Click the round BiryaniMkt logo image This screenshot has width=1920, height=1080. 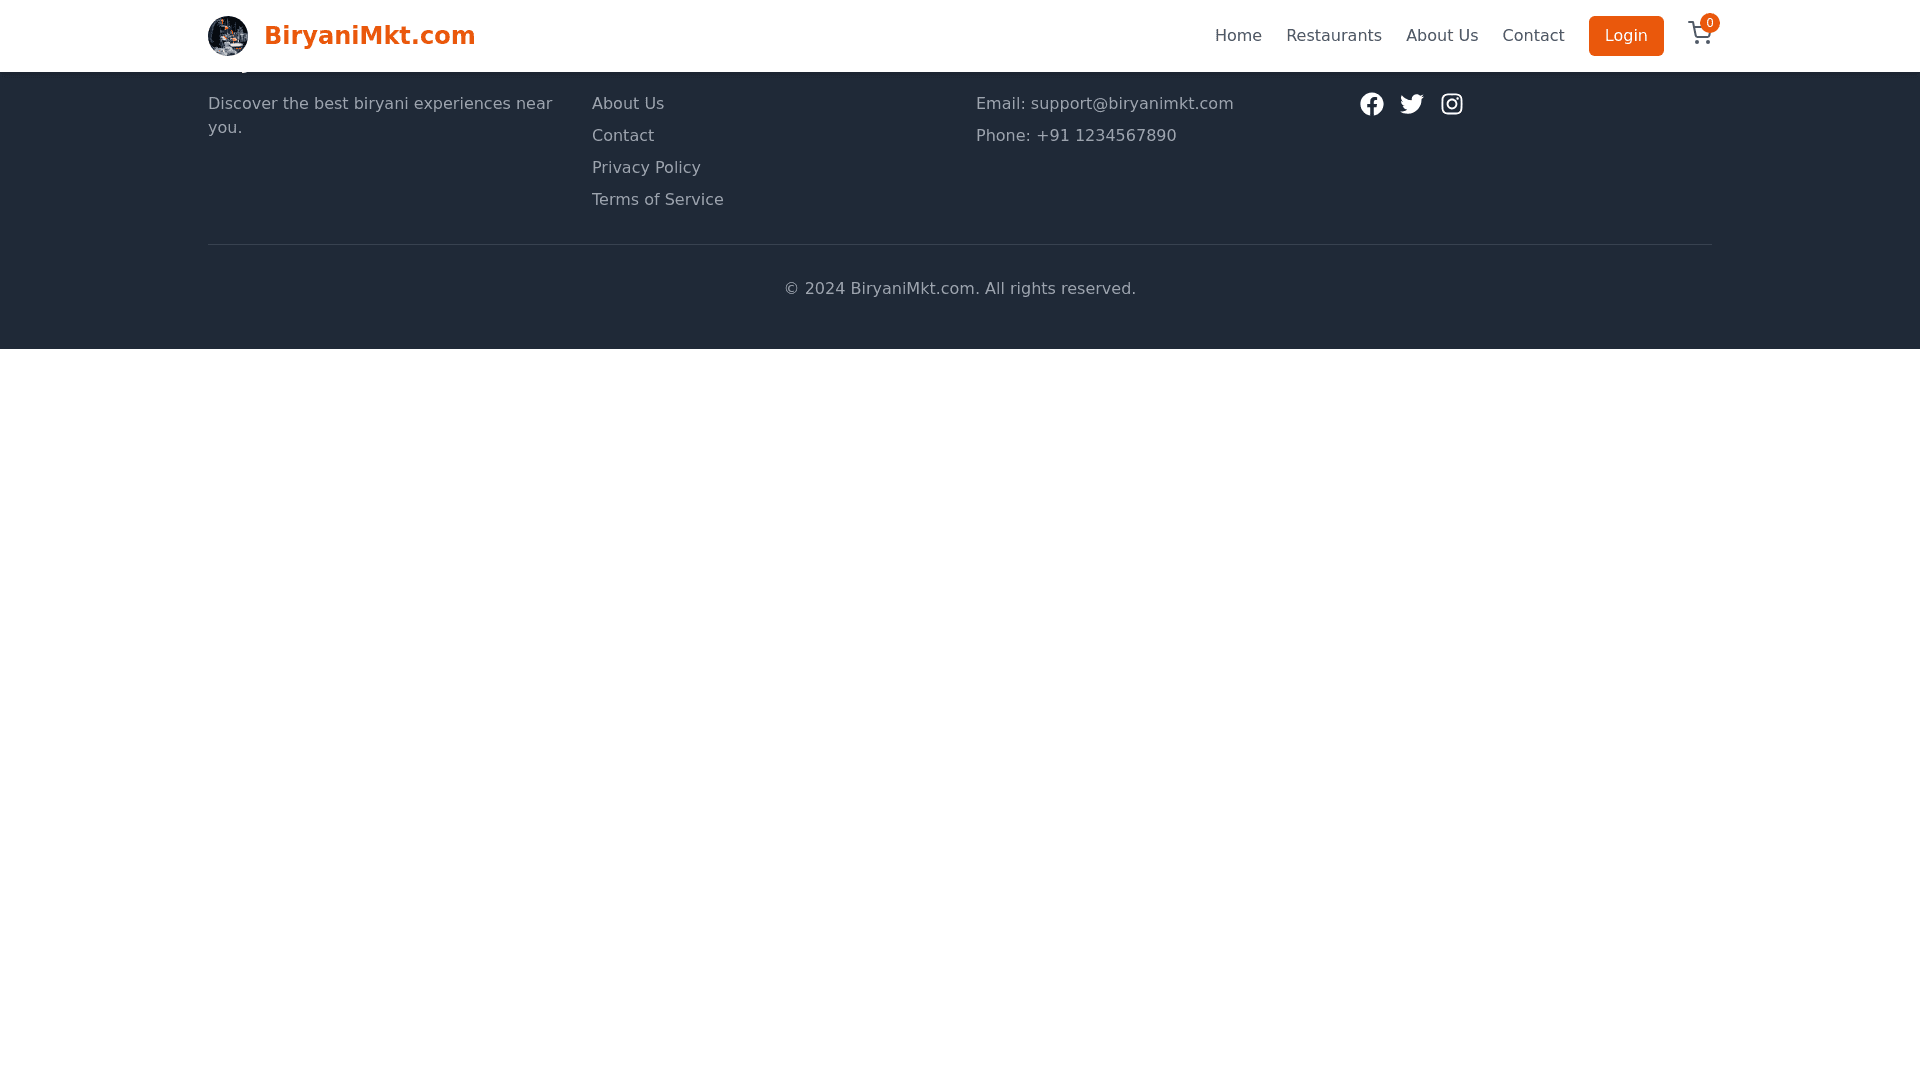coord(228,36)
